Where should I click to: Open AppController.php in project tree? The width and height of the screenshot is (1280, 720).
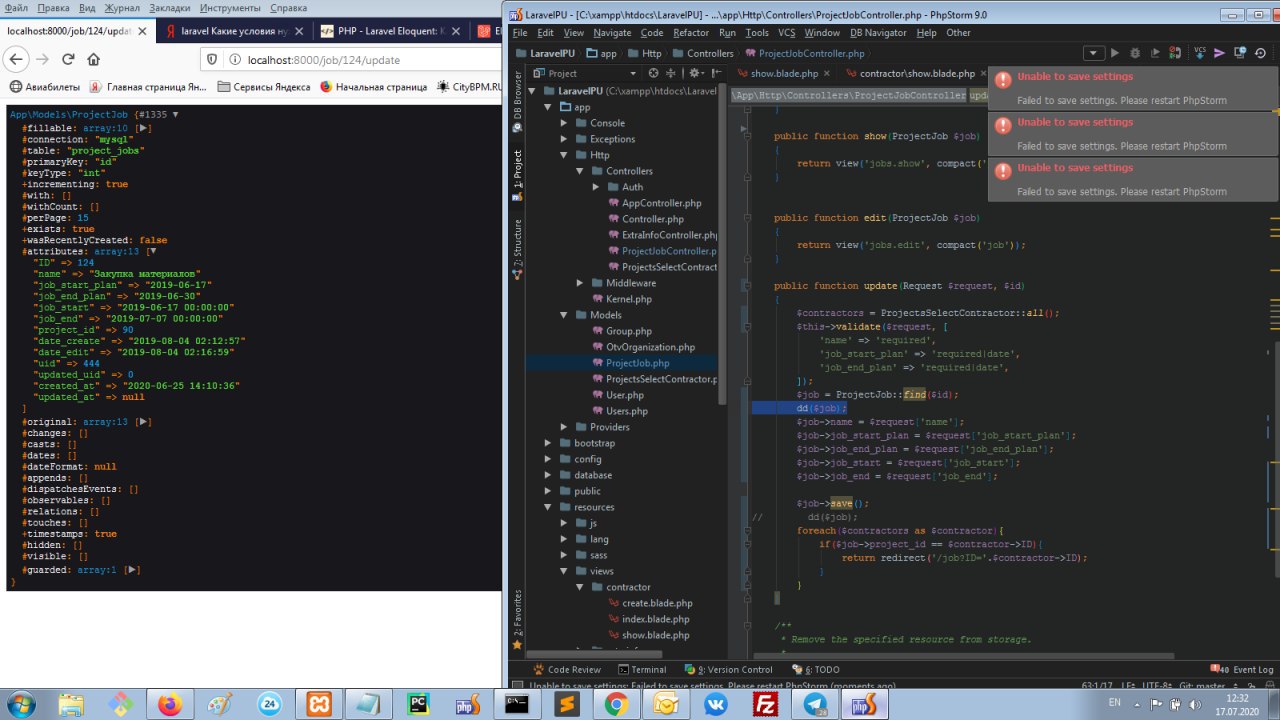661,203
